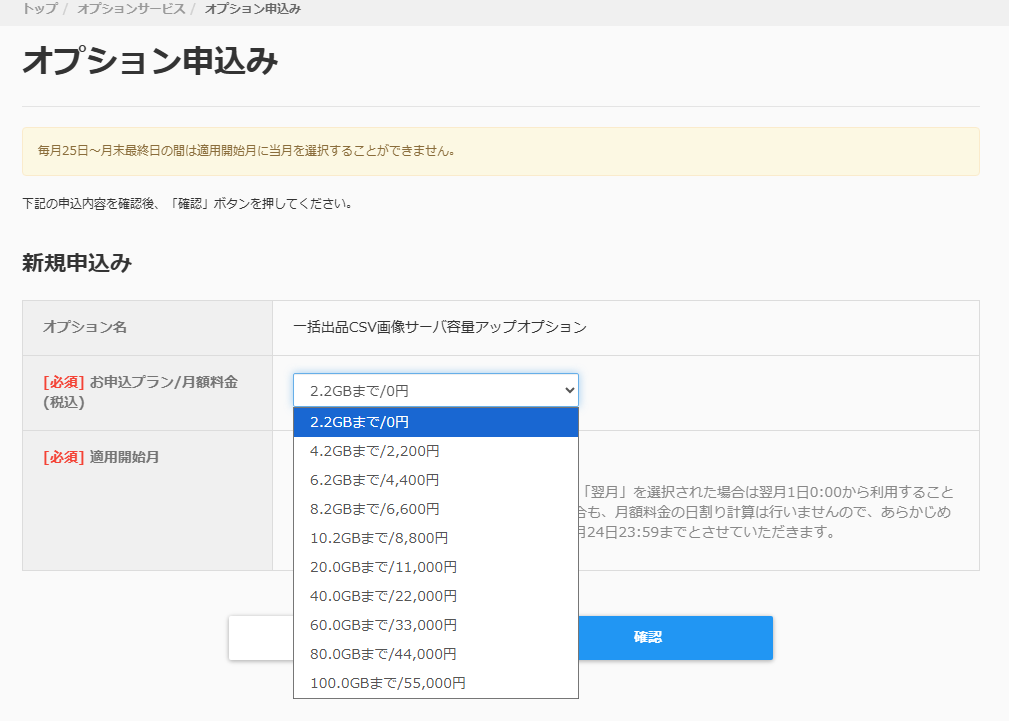Choose the 4.2GBまで/2,200円 plan
Image resolution: width=1009 pixels, height=721 pixels.
436,451
